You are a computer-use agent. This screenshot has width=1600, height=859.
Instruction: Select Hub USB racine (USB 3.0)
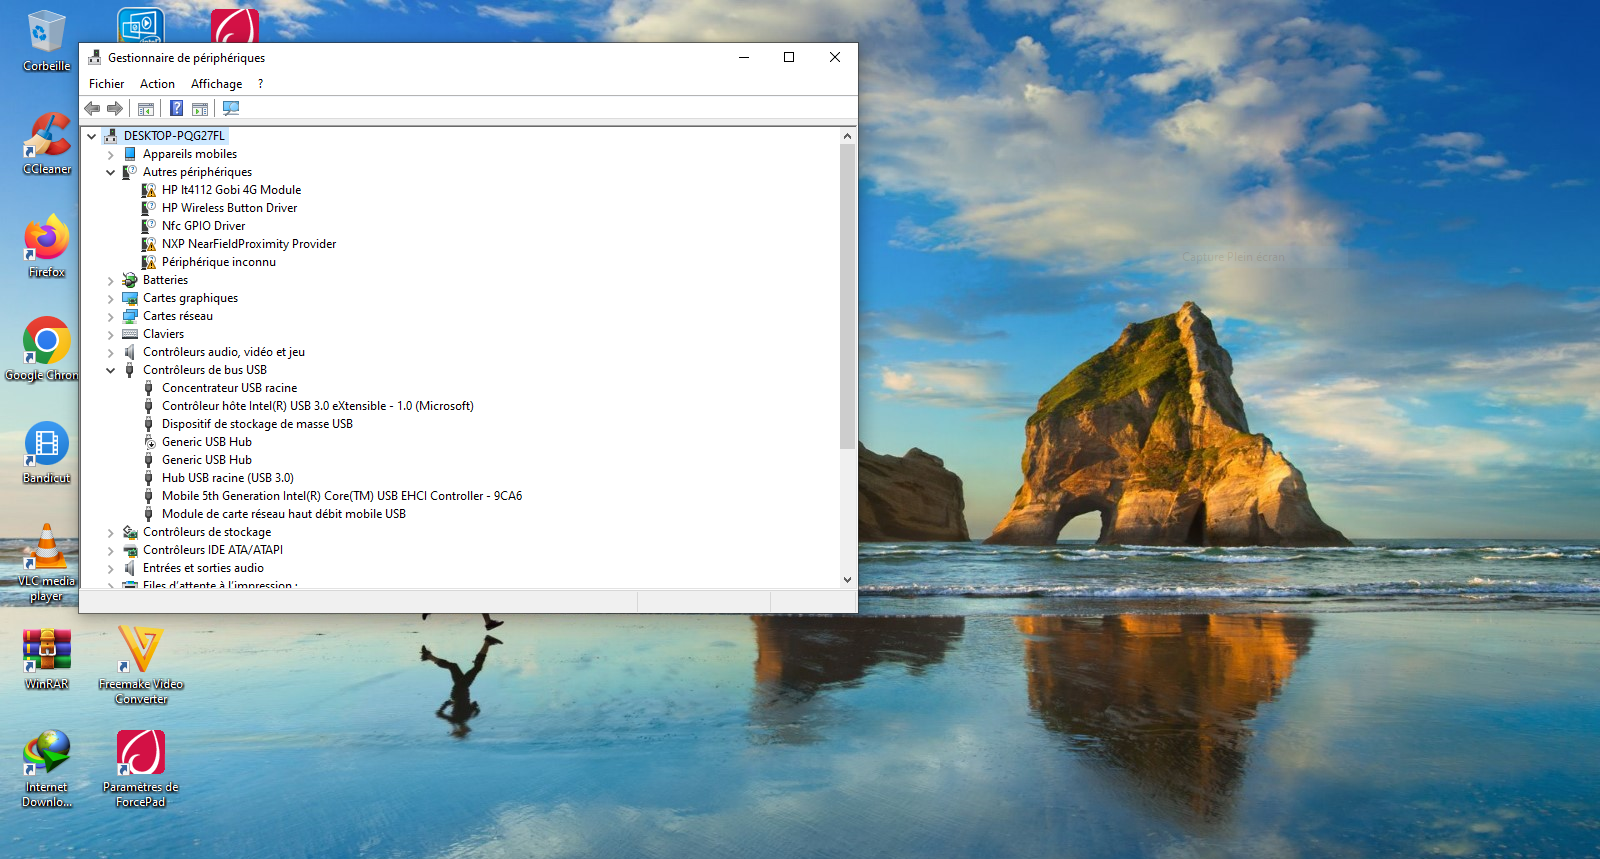(x=228, y=478)
